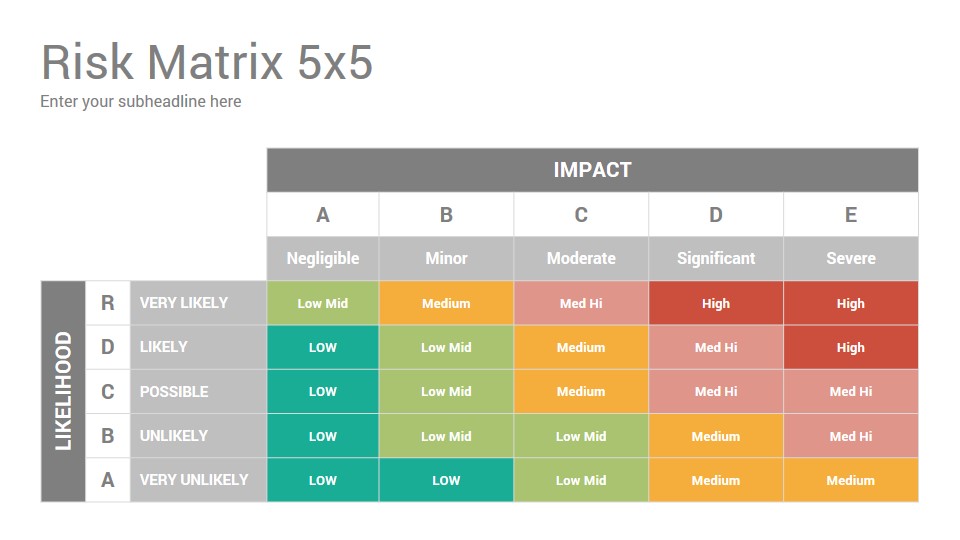Click the Significant column header
The image size is (960, 540).
716,258
